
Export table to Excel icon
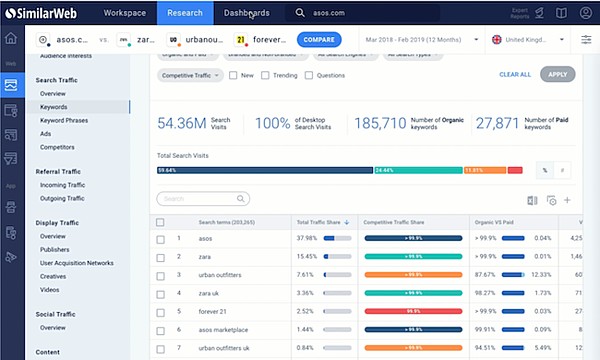coord(532,200)
